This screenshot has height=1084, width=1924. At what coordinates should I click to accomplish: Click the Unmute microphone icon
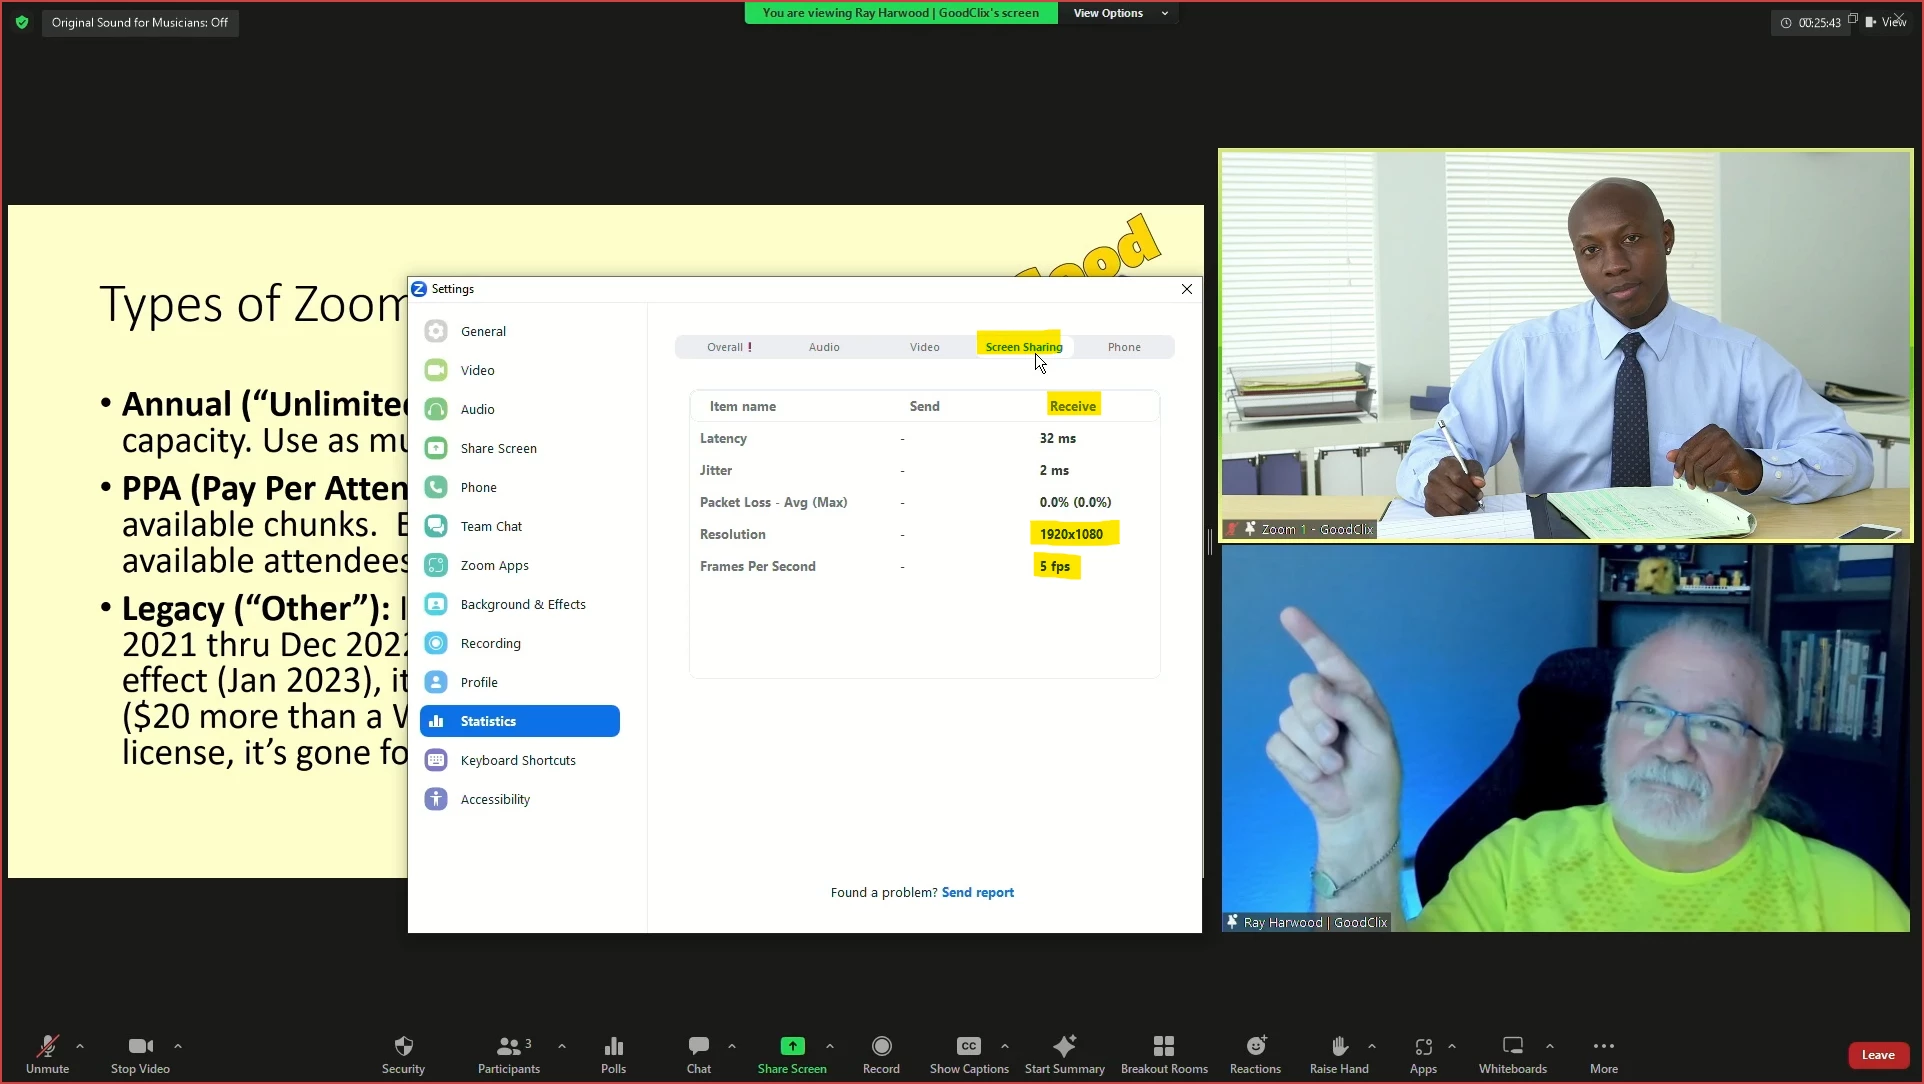[x=47, y=1046]
